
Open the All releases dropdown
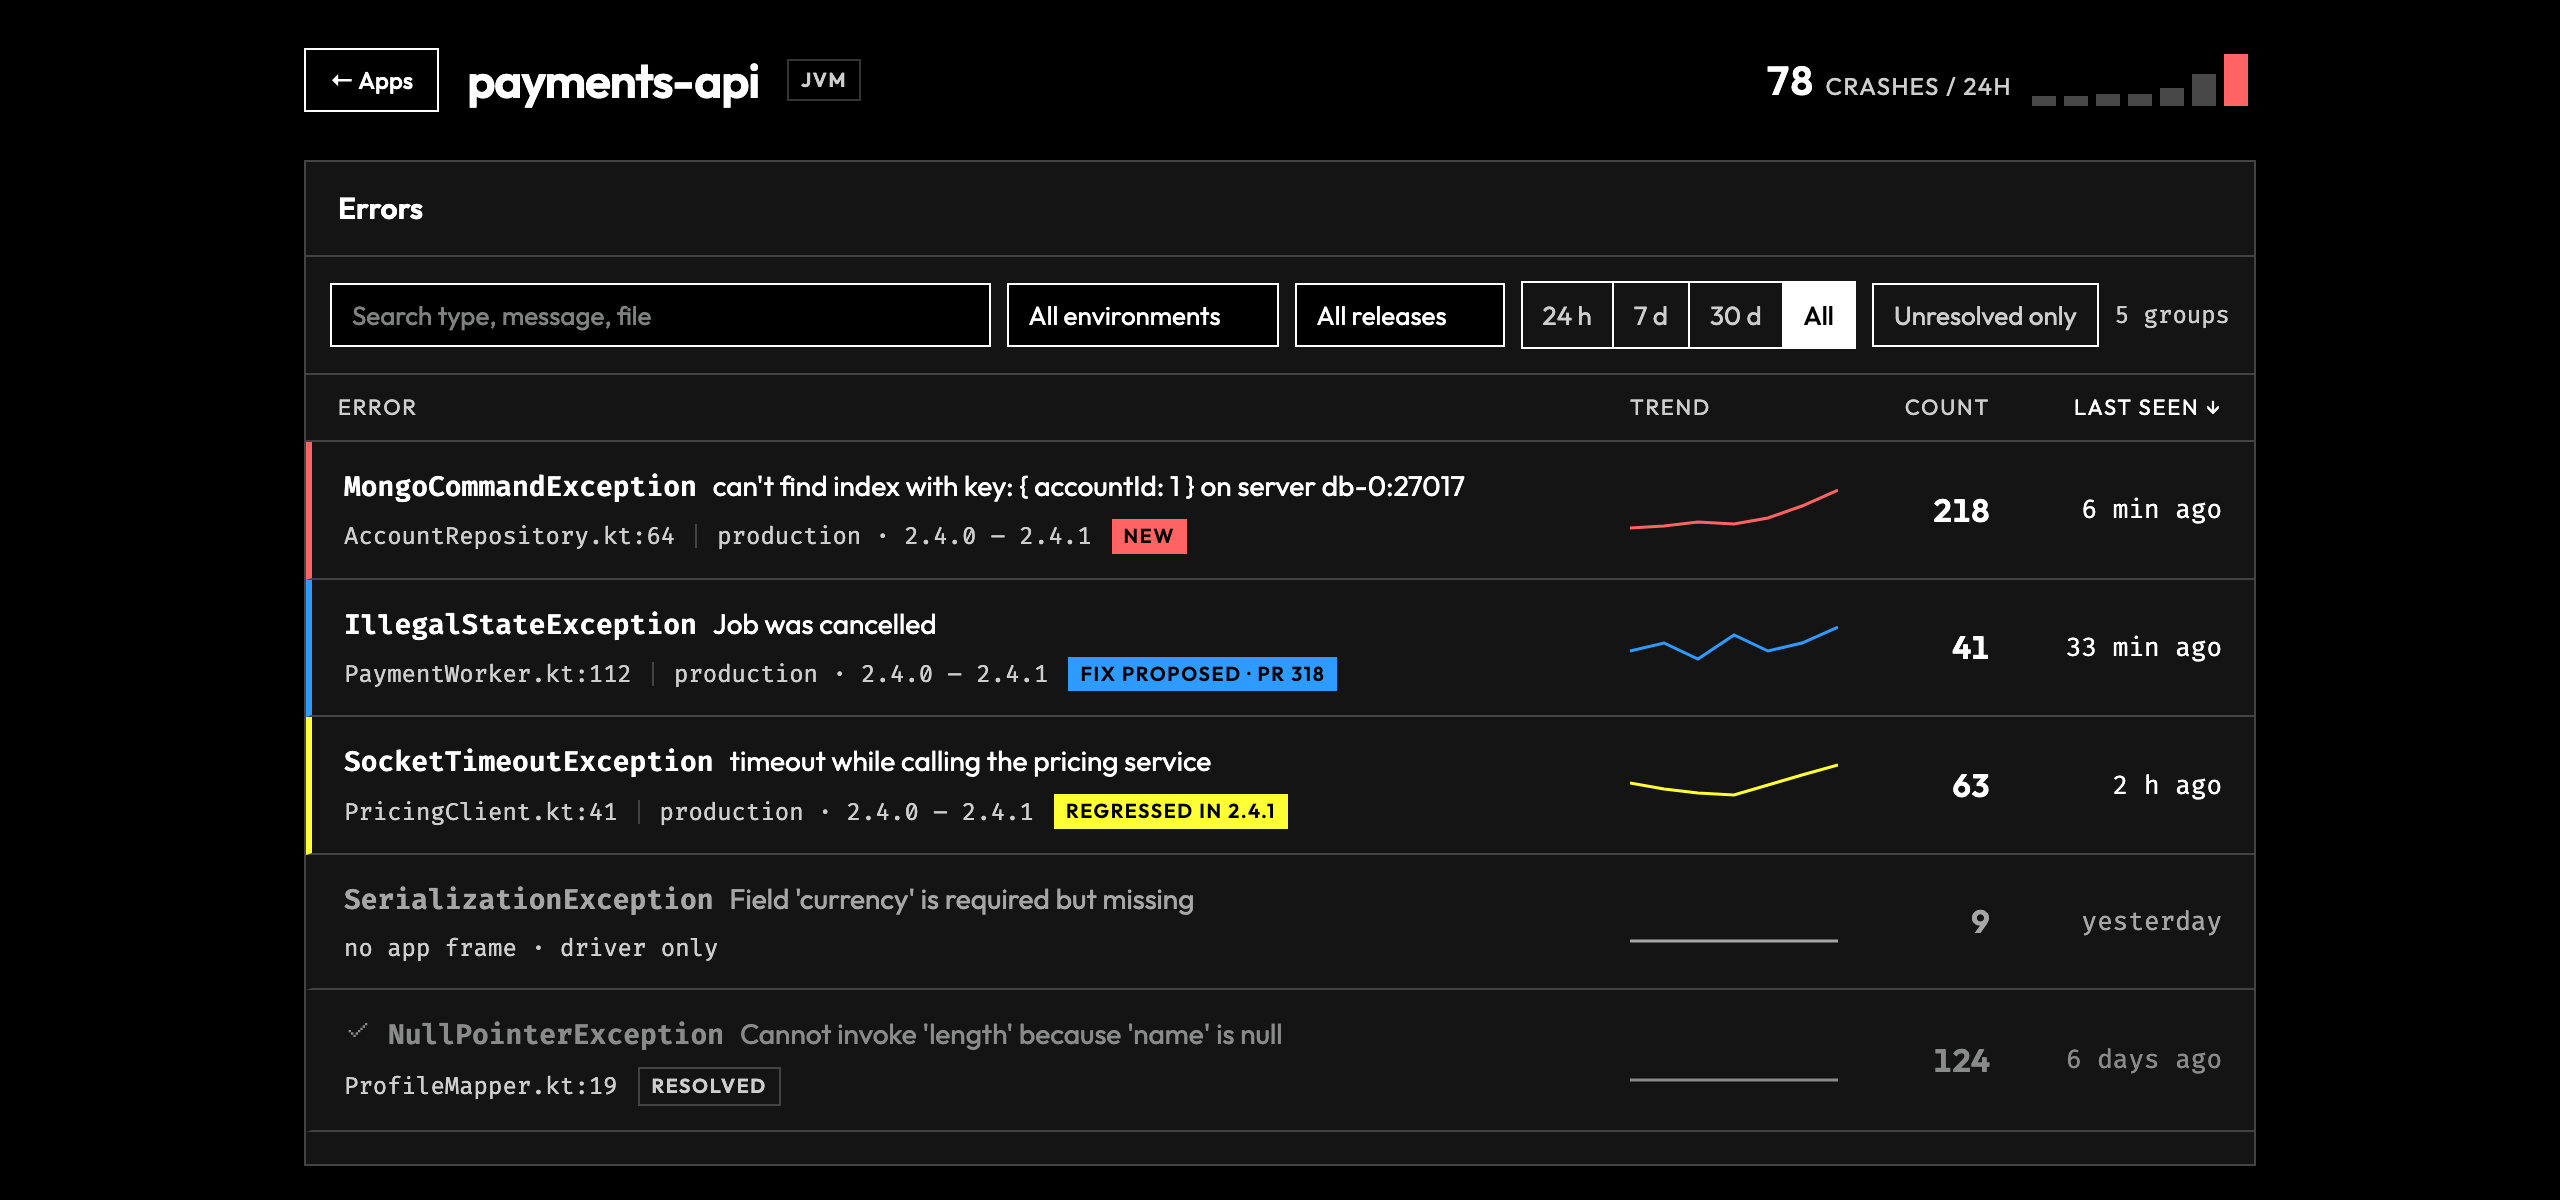click(1399, 315)
